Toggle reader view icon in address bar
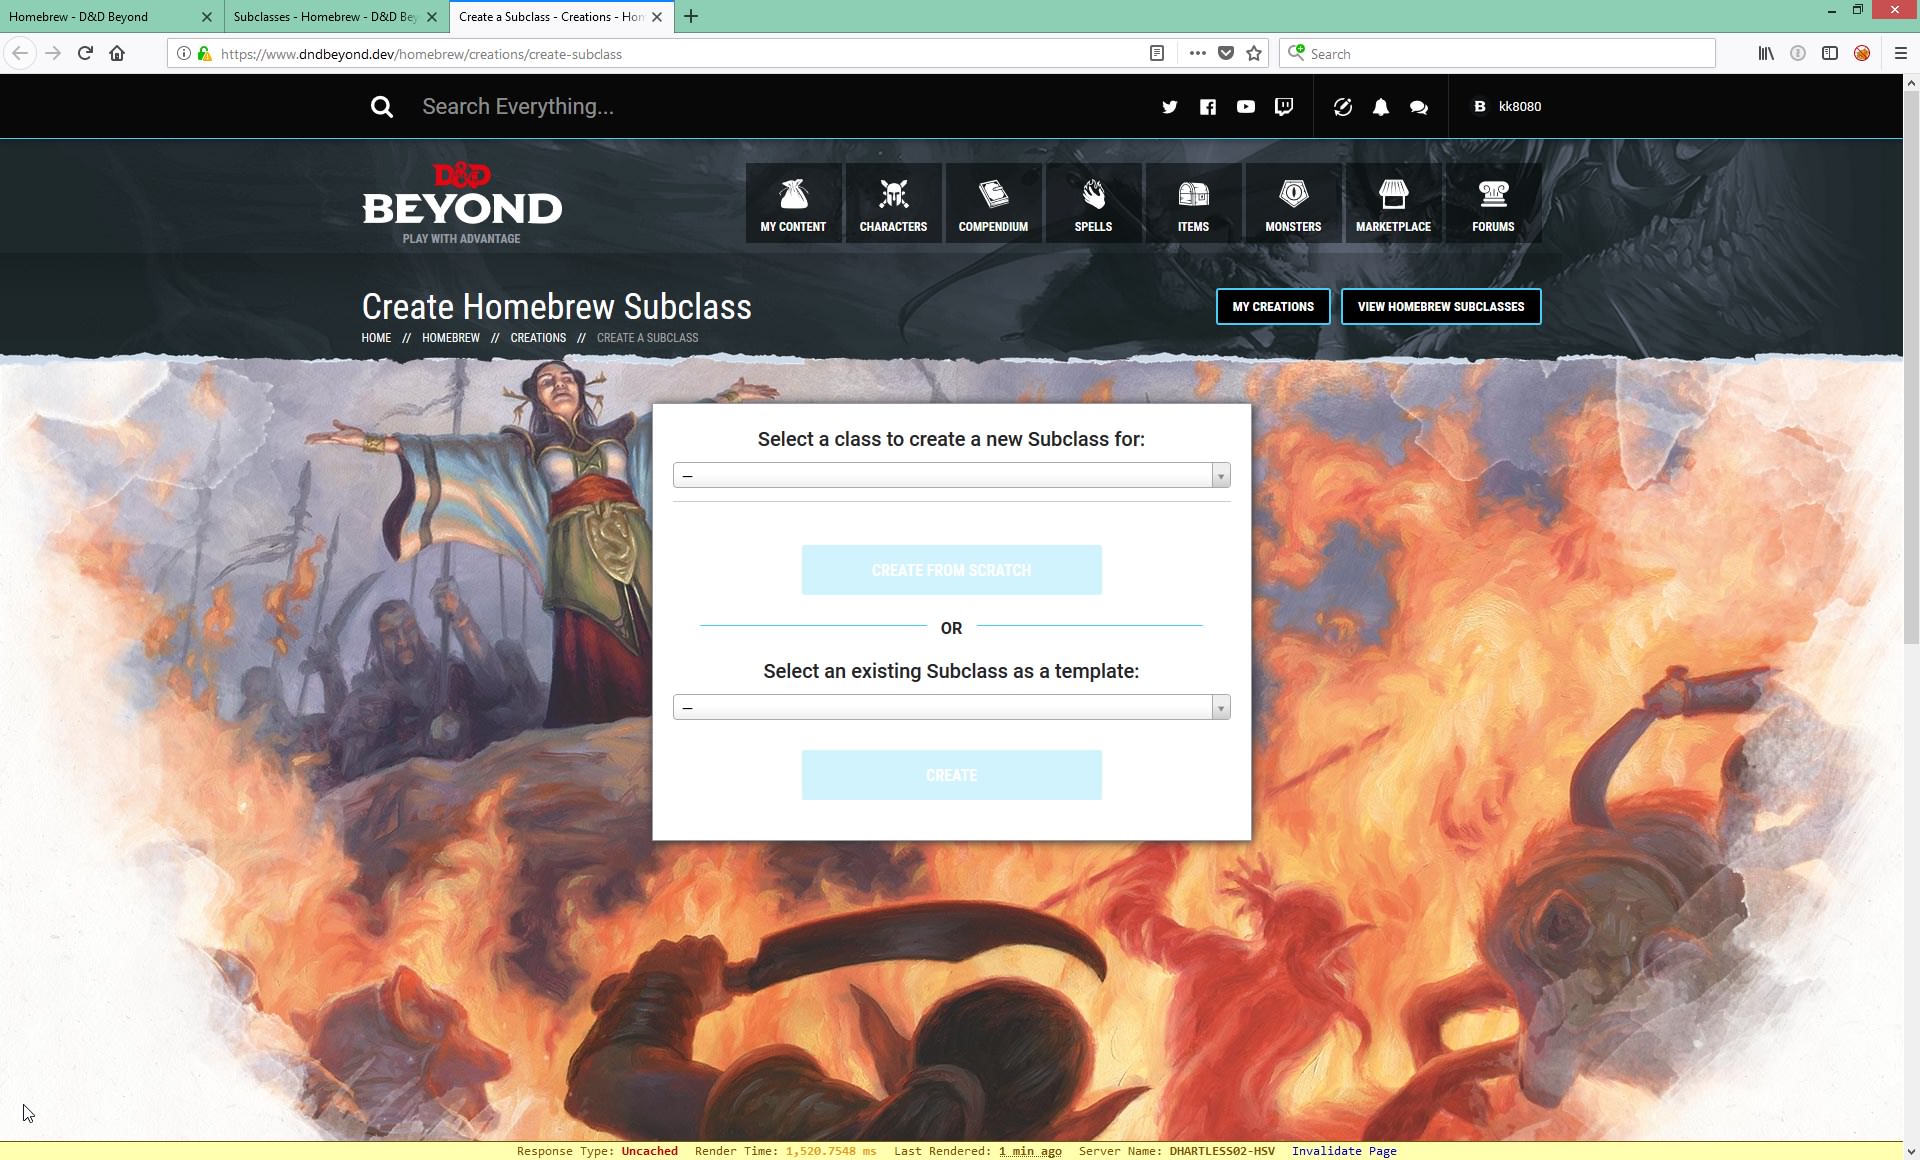This screenshot has width=1920, height=1160. [x=1157, y=54]
